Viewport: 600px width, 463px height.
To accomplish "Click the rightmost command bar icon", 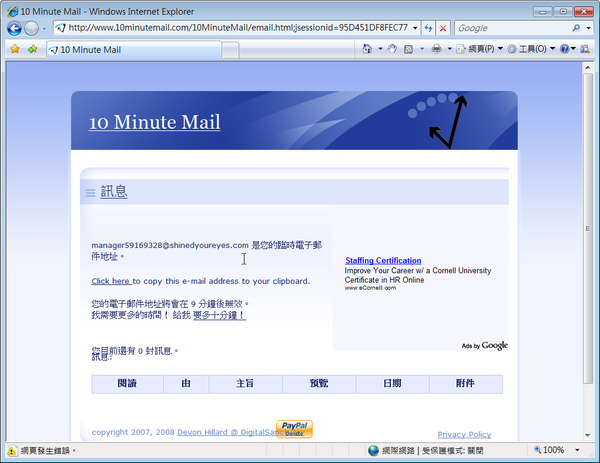I will [585, 49].
